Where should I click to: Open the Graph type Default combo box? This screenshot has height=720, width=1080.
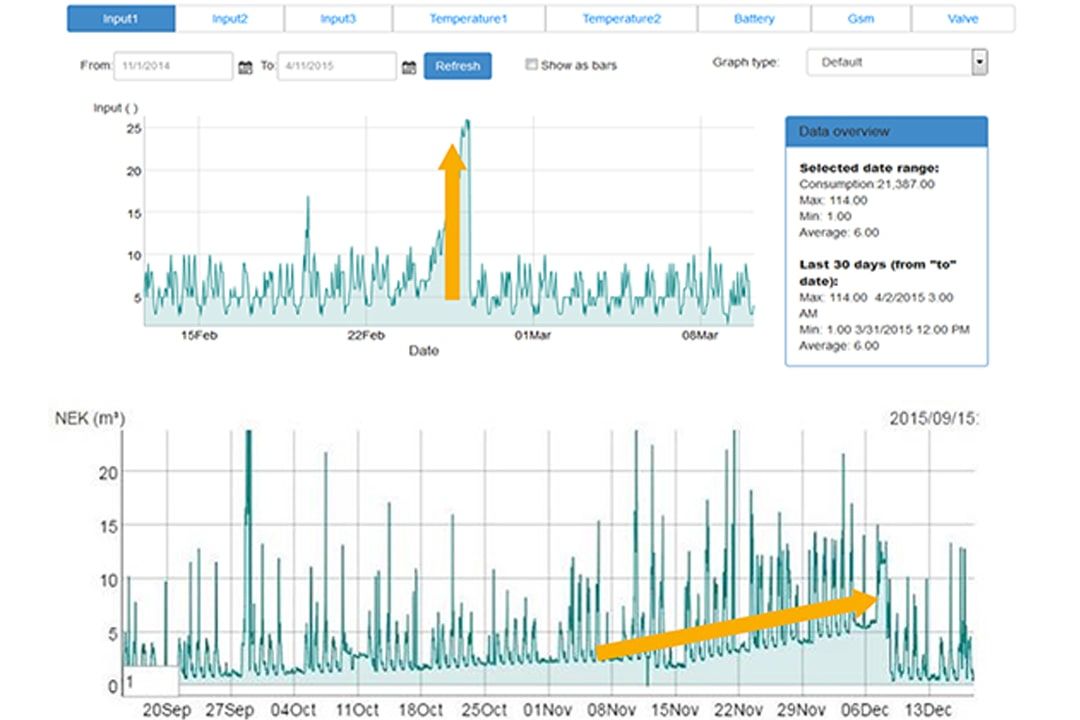[889, 62]
